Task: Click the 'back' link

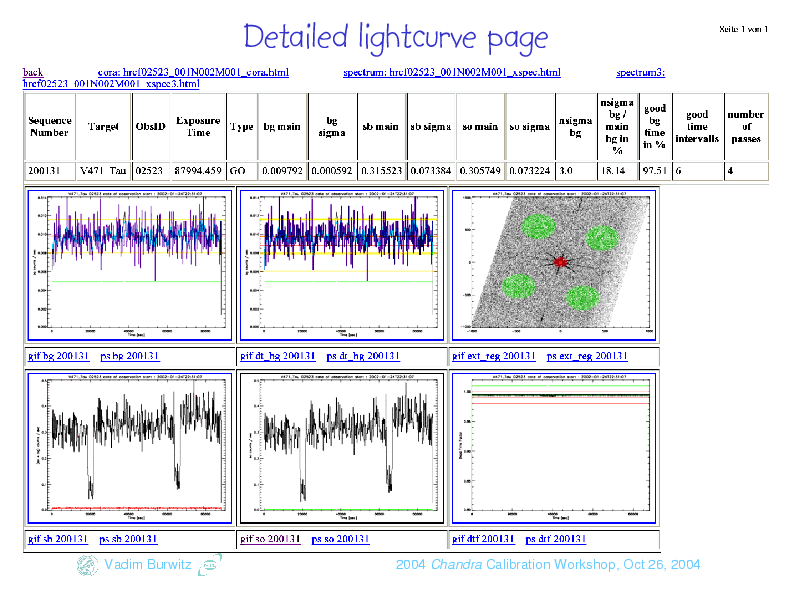Action: [x=33, y=73]
